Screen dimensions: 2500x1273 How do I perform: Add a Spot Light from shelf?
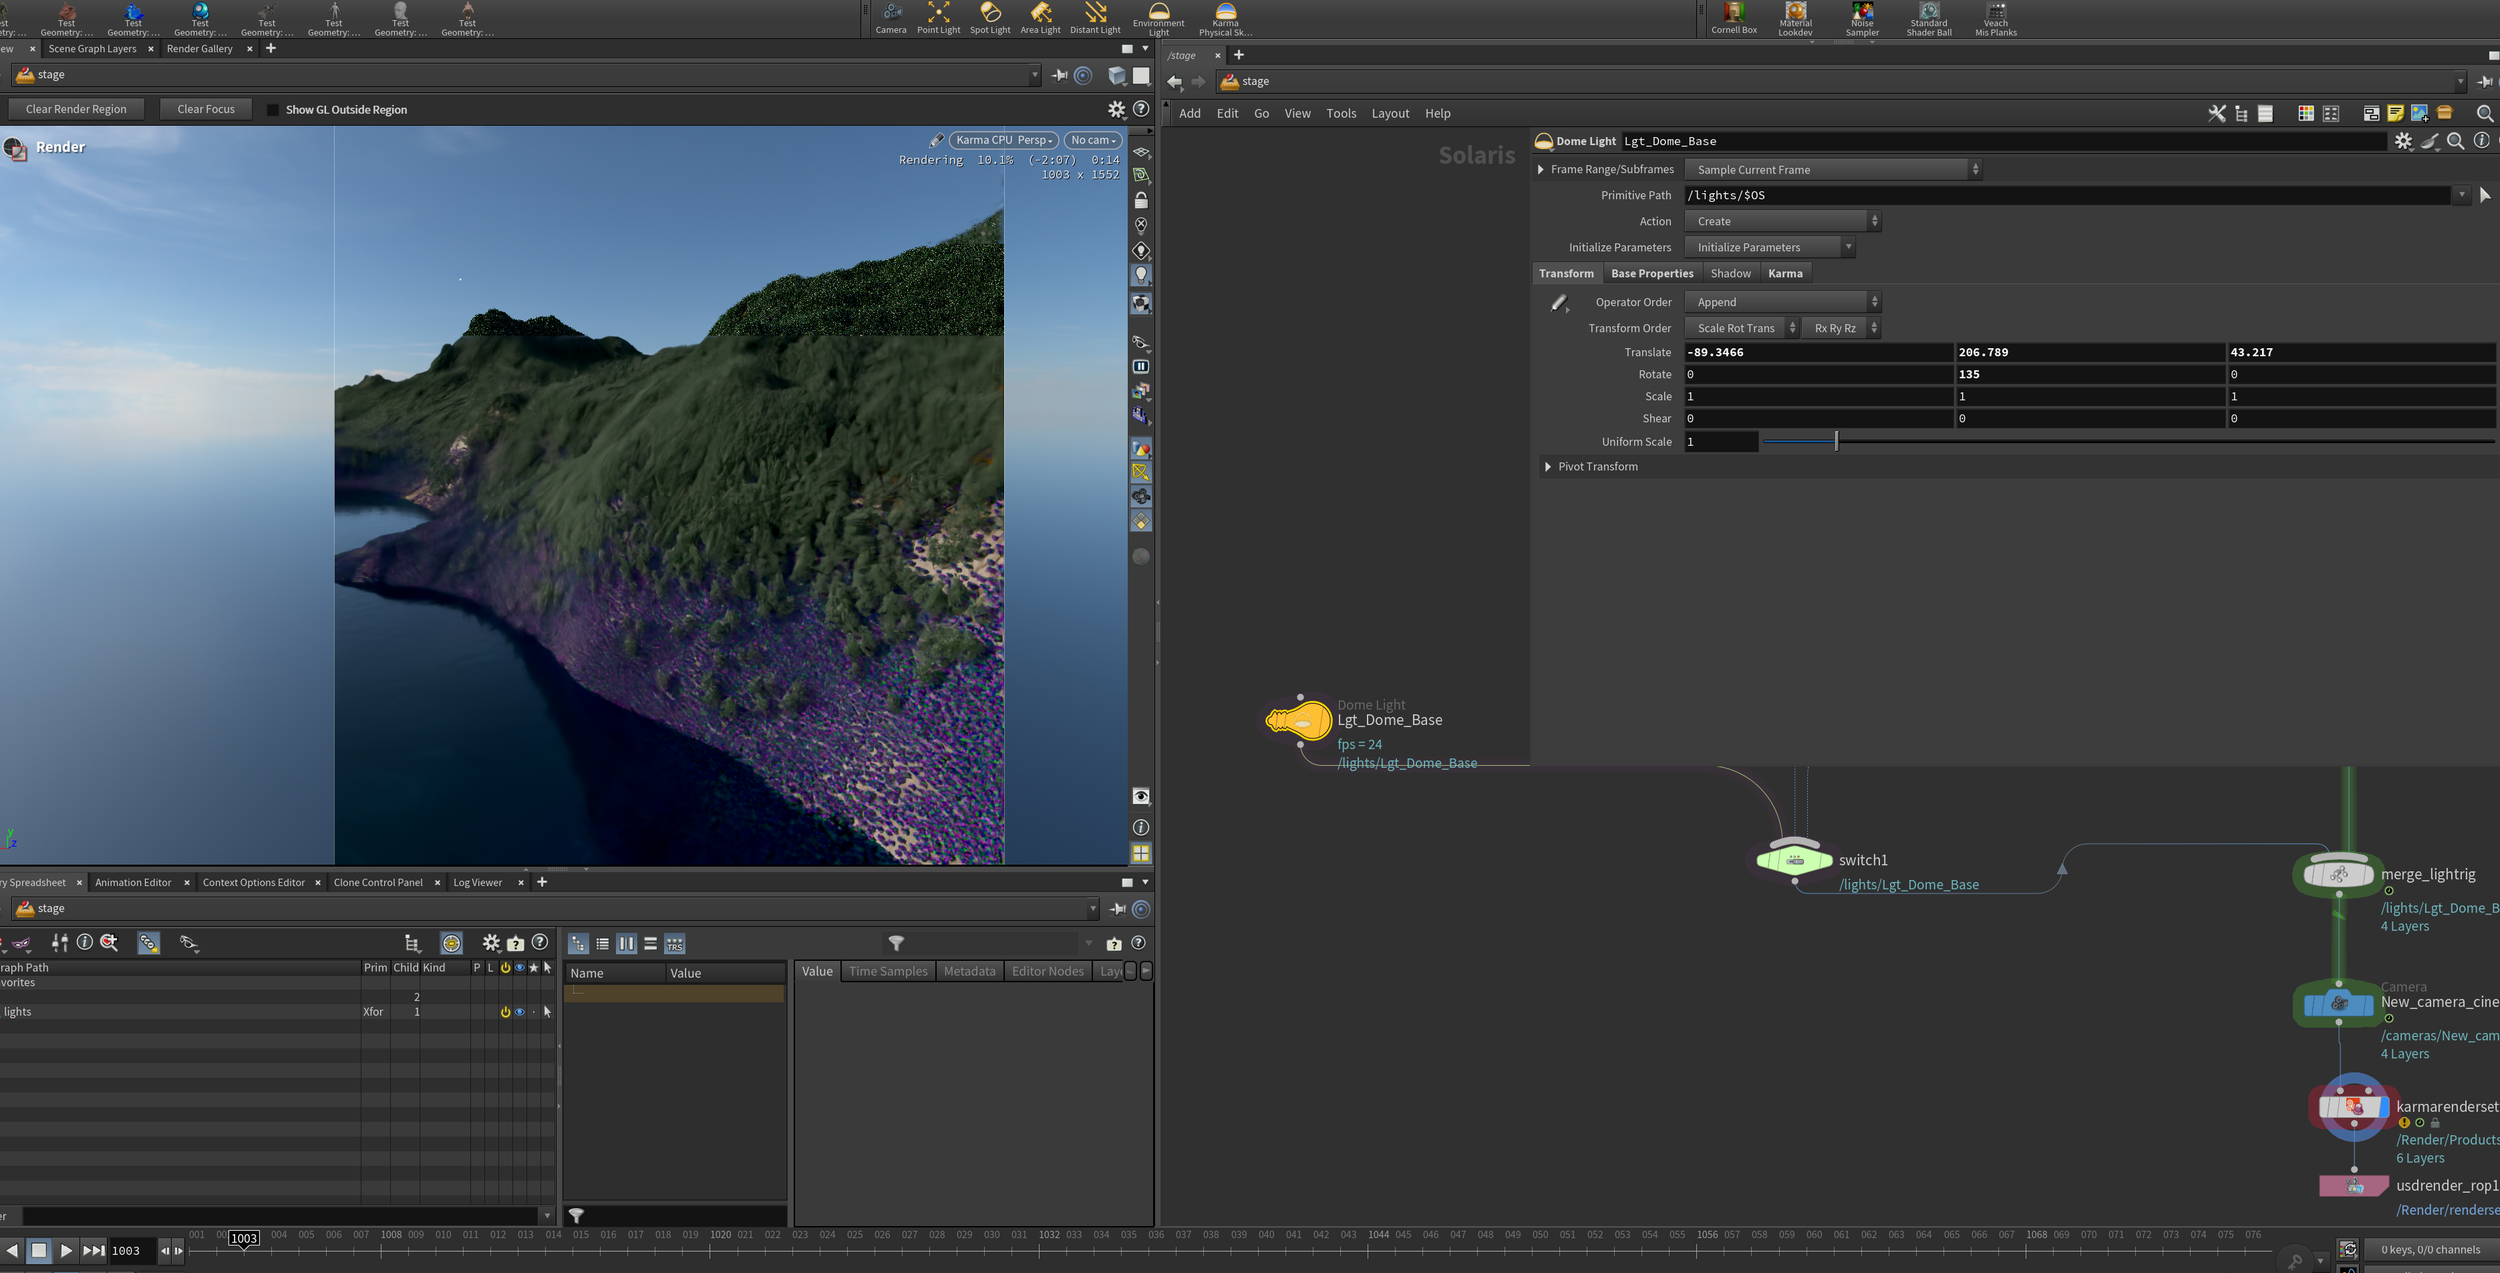coord(990,18)
